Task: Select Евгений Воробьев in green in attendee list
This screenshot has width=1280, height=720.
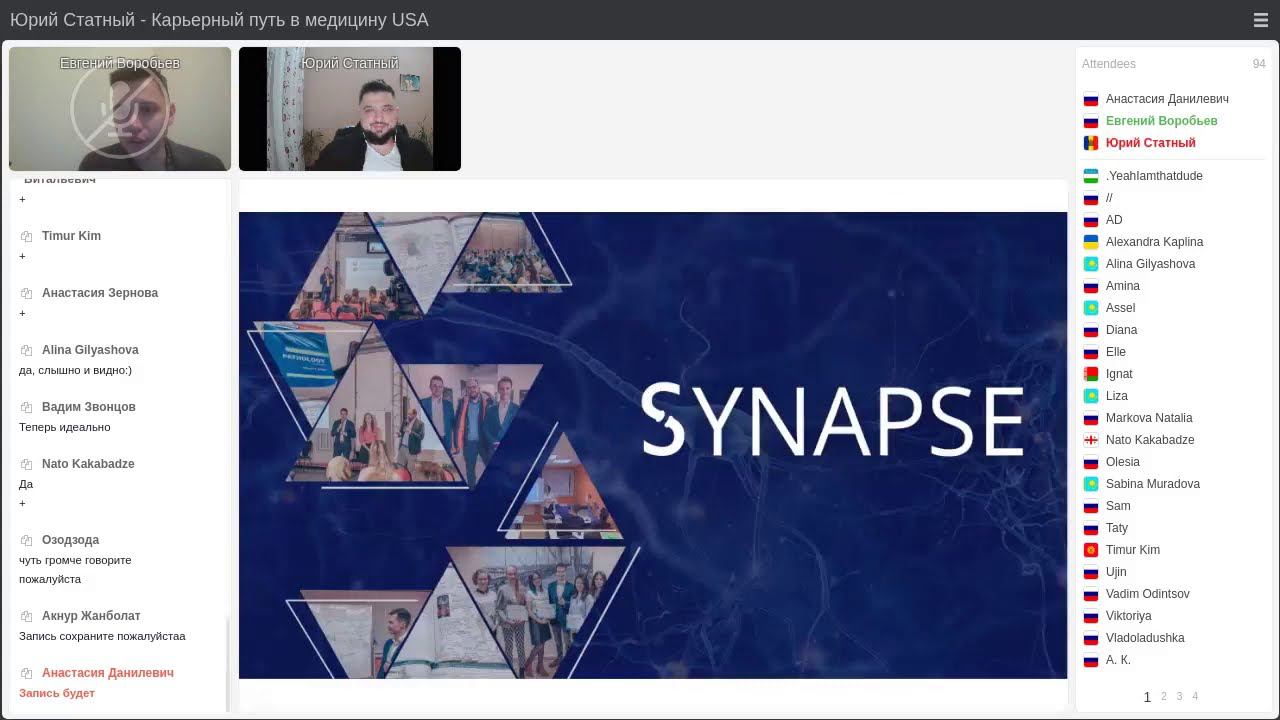Action: tap(1161, 121)
